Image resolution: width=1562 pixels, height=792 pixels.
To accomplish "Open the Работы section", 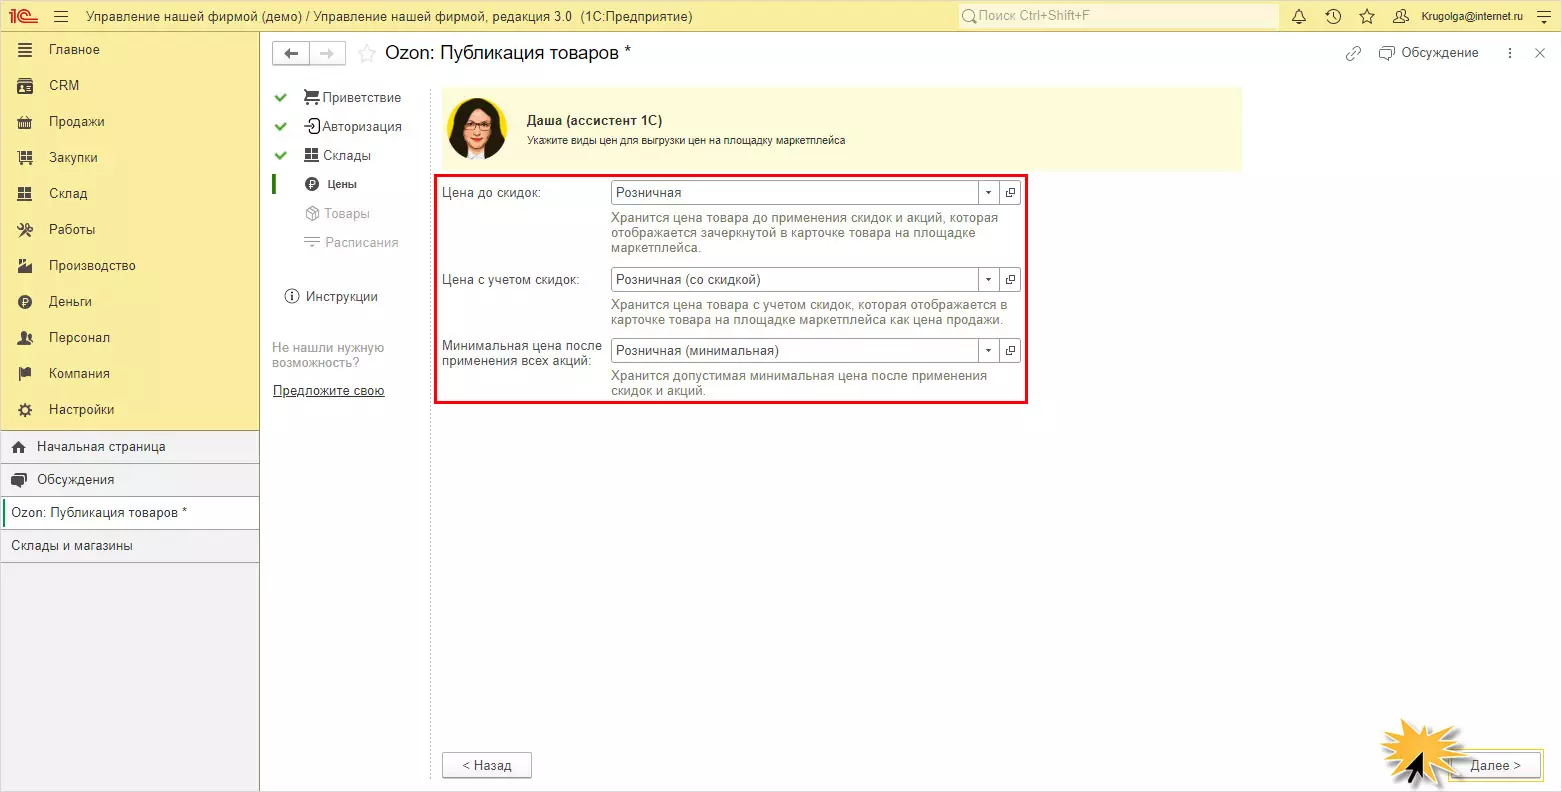I will click(x=130, y=229).
